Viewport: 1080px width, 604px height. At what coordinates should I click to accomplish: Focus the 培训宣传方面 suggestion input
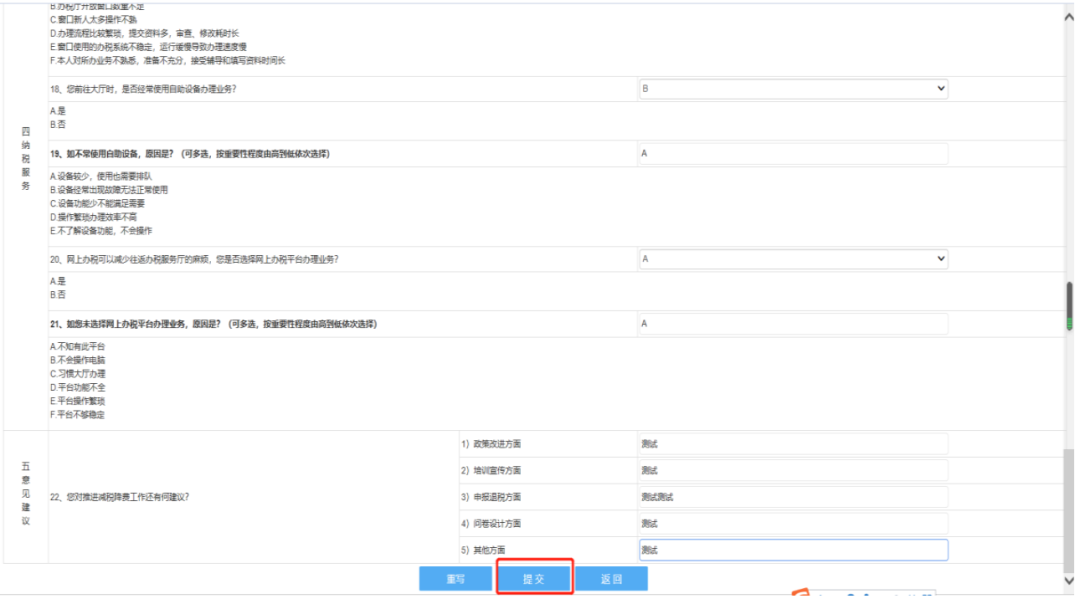793,470
